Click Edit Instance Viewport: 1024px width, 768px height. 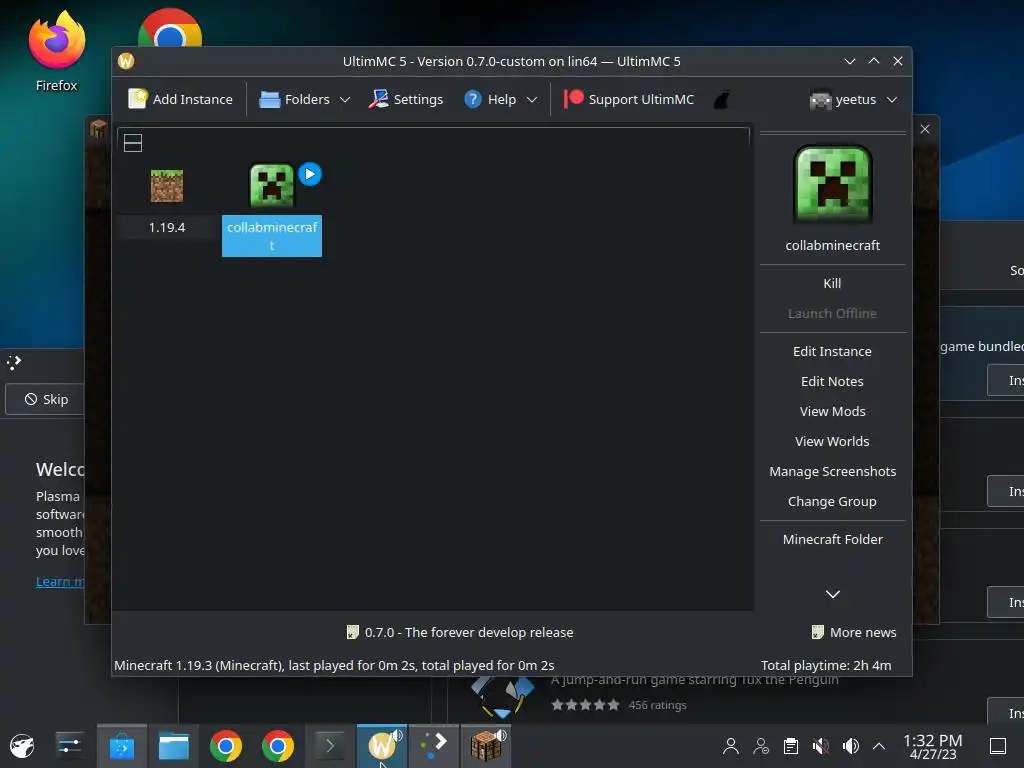(x=832, y=351)
